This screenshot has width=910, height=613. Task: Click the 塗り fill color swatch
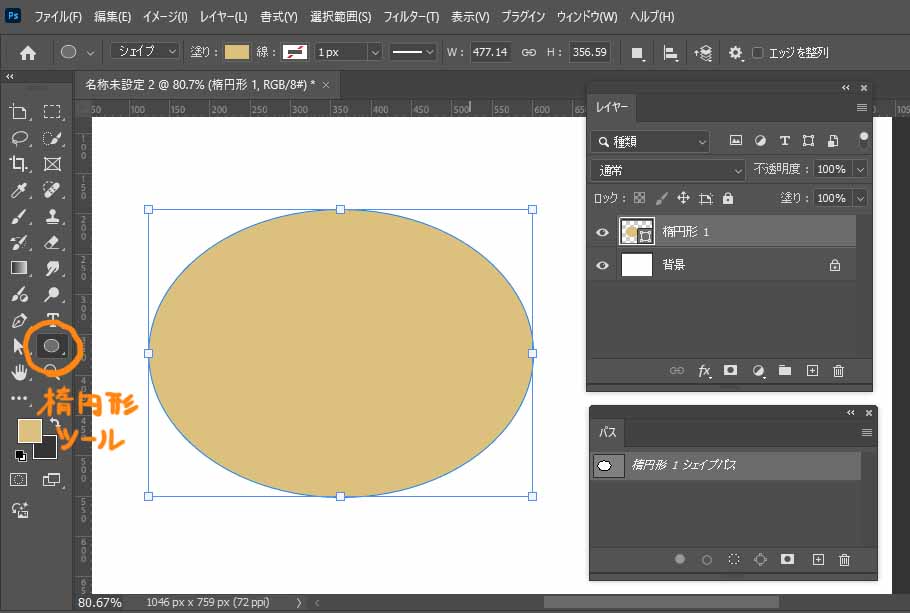tap(237, 52)
